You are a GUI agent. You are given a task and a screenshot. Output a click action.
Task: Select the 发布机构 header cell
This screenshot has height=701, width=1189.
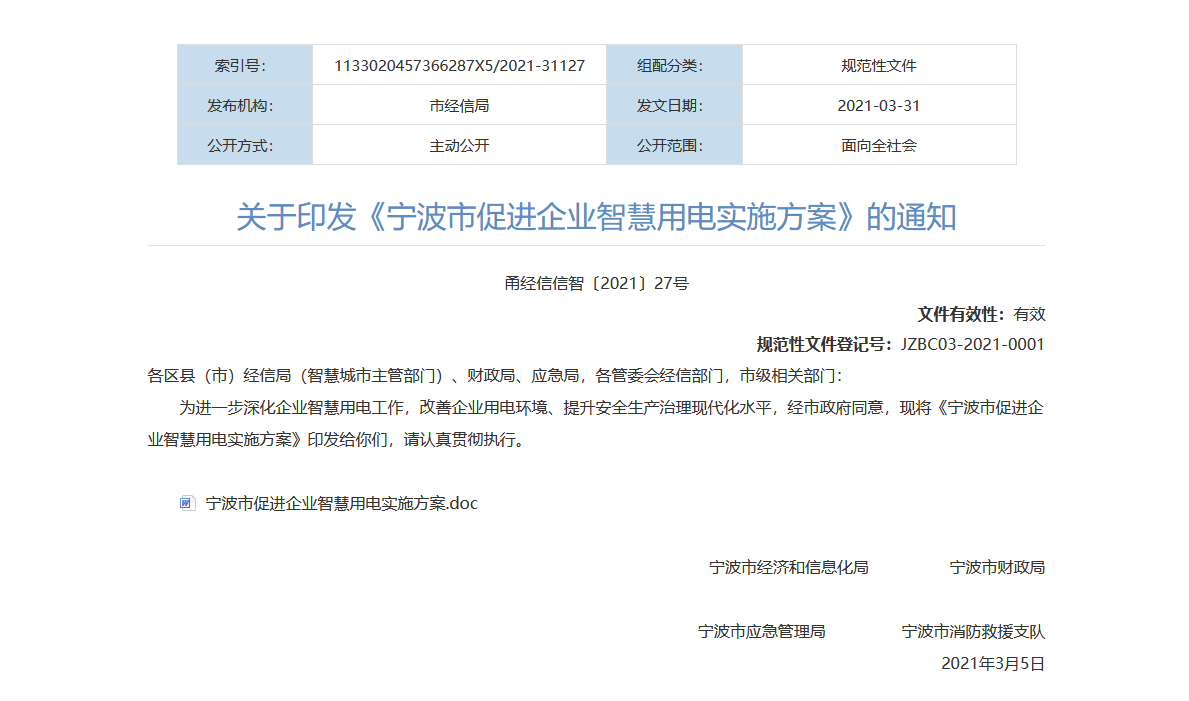point(244,104)
